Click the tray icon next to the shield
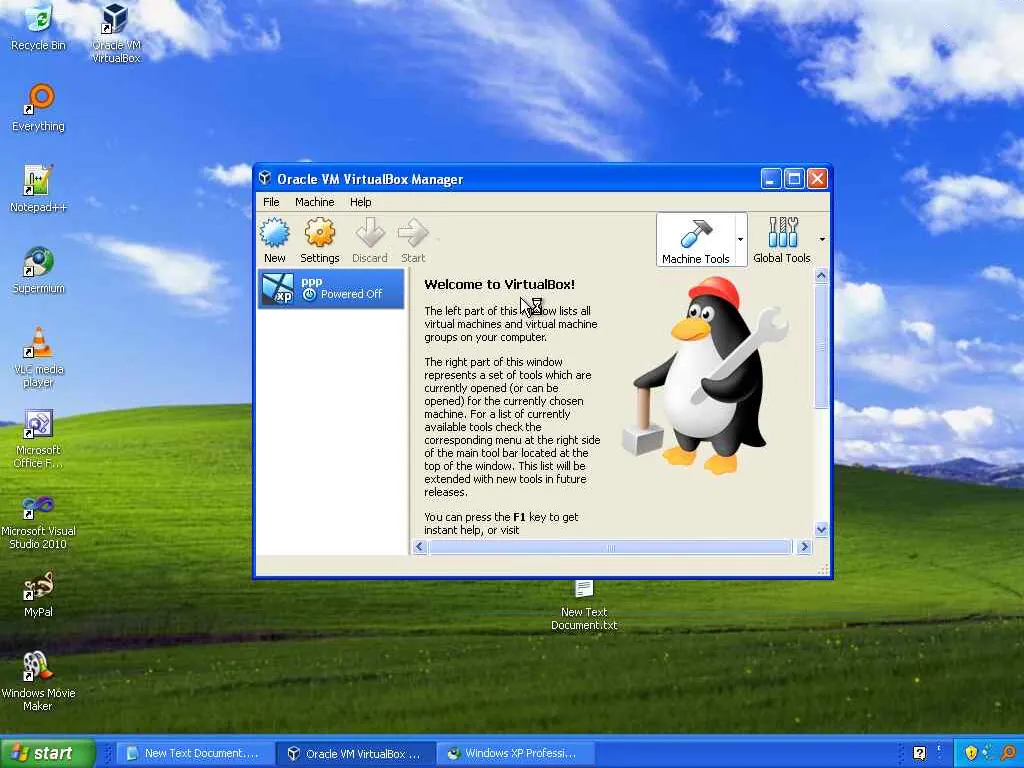The image size is (1024, 768). (x=989, y=754)
